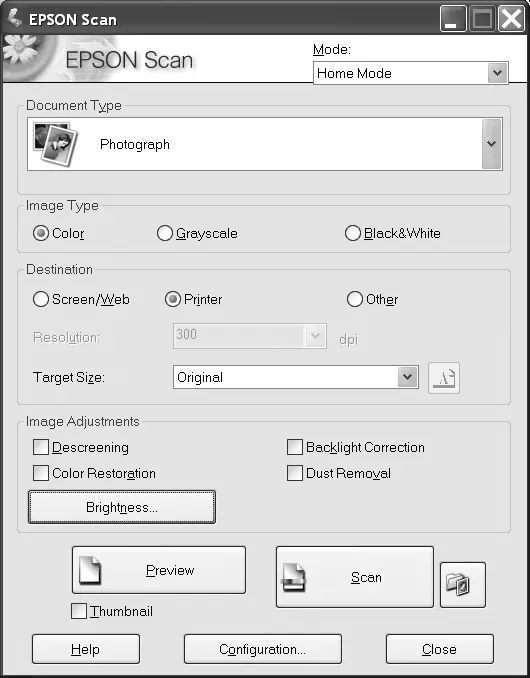Click the Close button at bottom
Viewport: 530px width, 678px height.
point(440,649)
